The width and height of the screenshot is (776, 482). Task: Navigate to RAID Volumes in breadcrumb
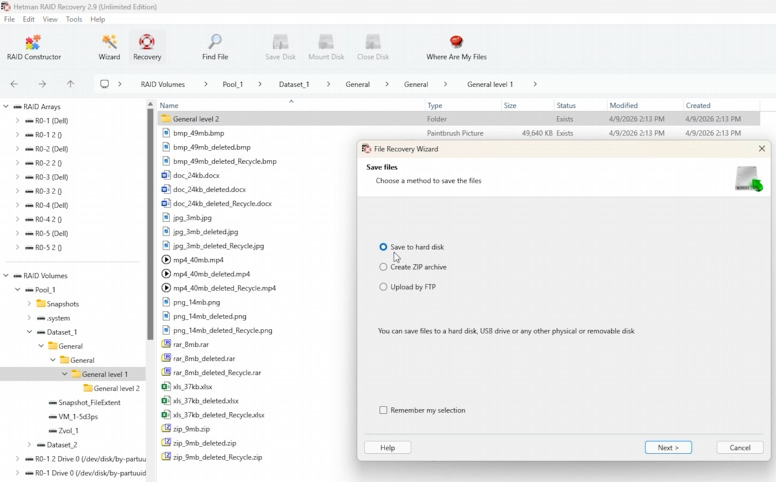point(162,84)
